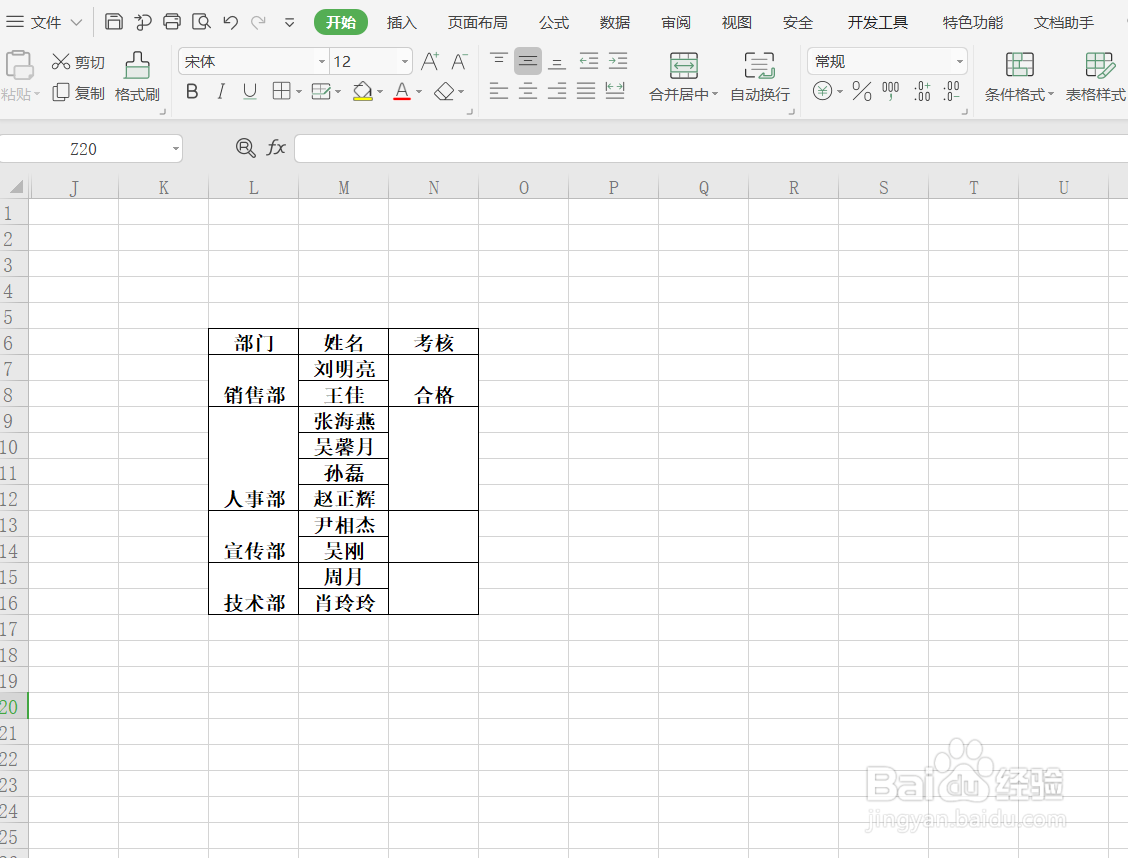The width and height of the screenshot is (1128, 858).
Task: Click Merge and Center icon
Action: pyautogui.click(x=683, y=65)
